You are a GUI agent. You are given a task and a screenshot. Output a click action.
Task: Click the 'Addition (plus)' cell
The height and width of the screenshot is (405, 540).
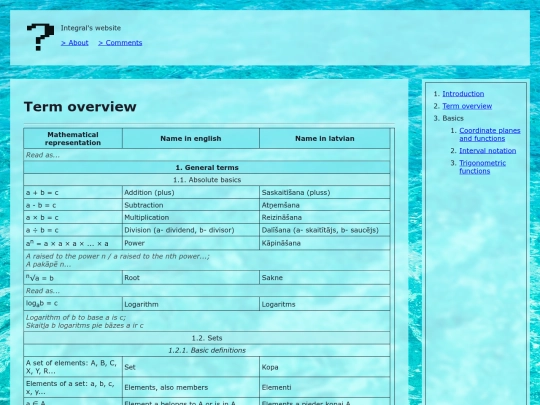191,193
